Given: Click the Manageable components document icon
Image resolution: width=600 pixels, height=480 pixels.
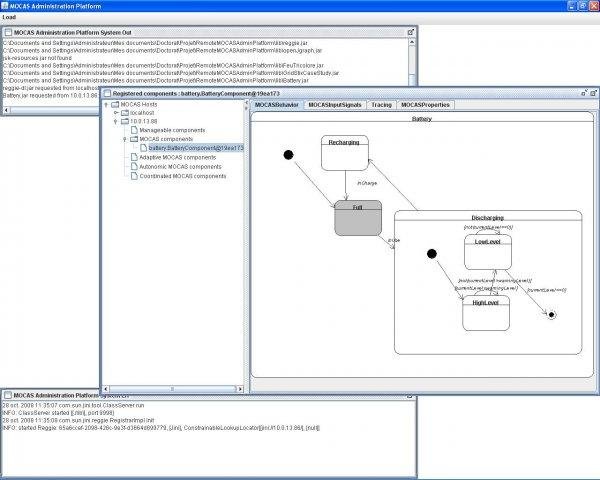Looking at the screenshot, I should [x=134, y=130].
